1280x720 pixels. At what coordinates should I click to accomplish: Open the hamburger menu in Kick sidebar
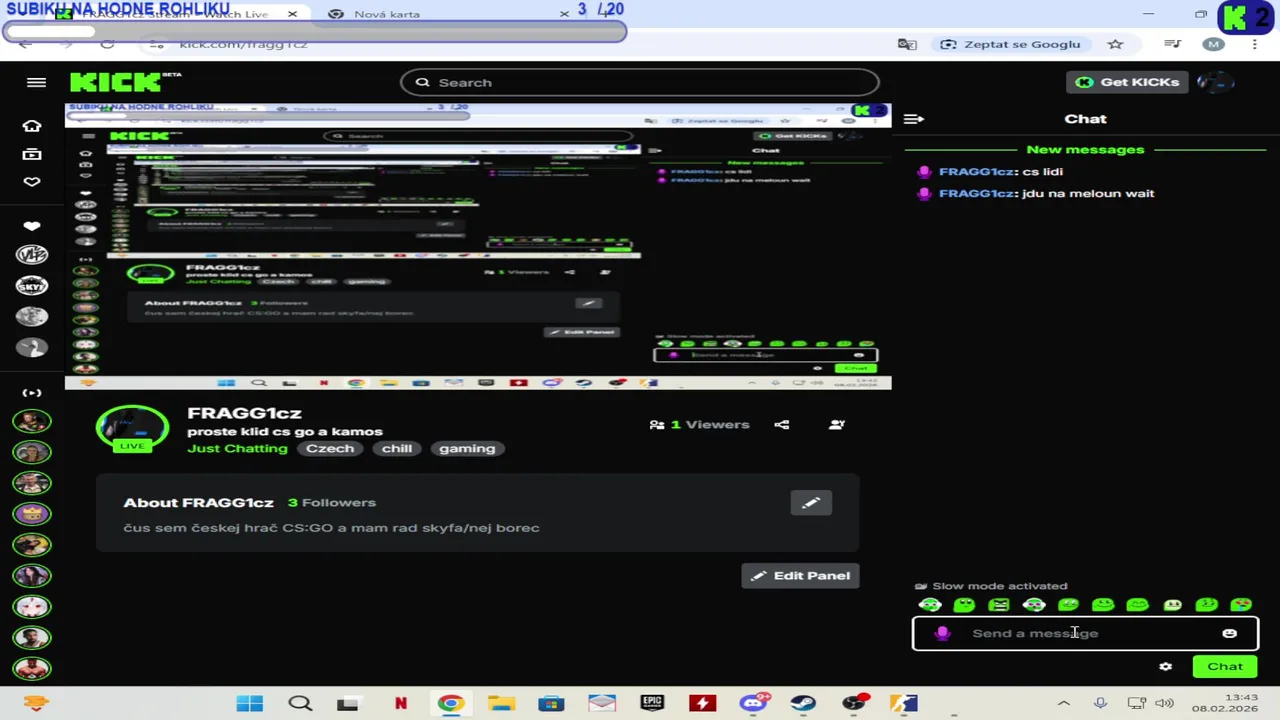[x=36, y=82]
